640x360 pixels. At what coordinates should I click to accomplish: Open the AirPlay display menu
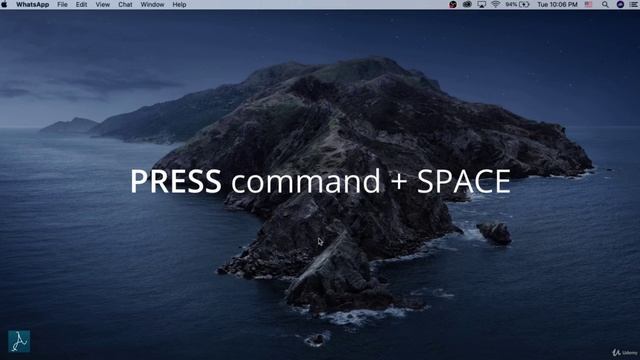click(482, 4)
